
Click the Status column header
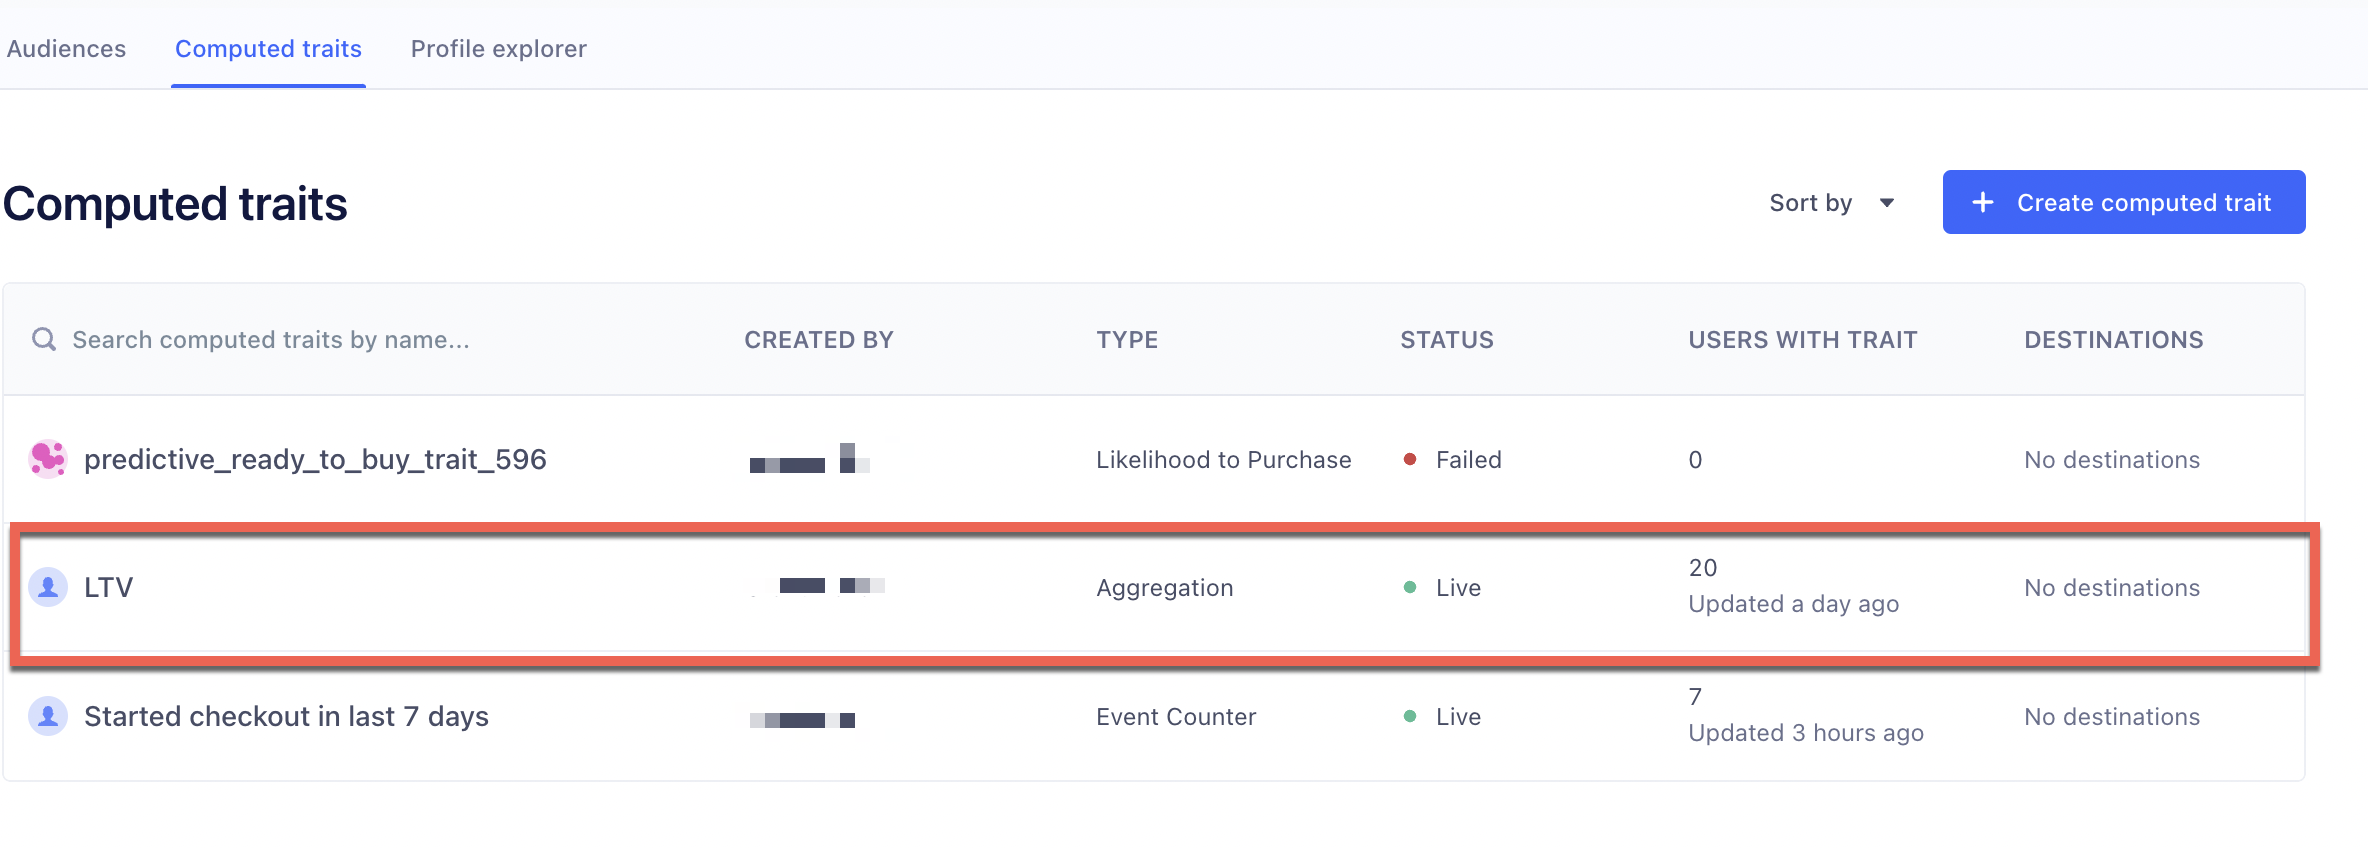(1447, 340)
